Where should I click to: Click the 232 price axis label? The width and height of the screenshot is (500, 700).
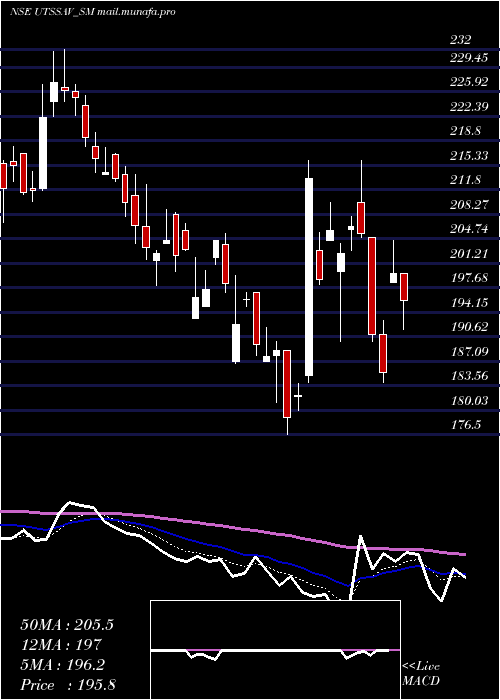click(460, 40)
